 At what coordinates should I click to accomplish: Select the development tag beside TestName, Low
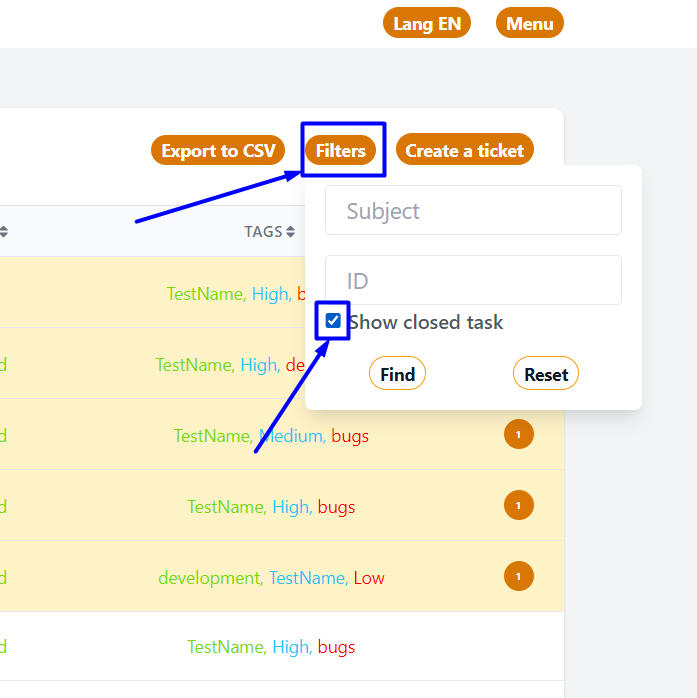[x=208, y=578]
